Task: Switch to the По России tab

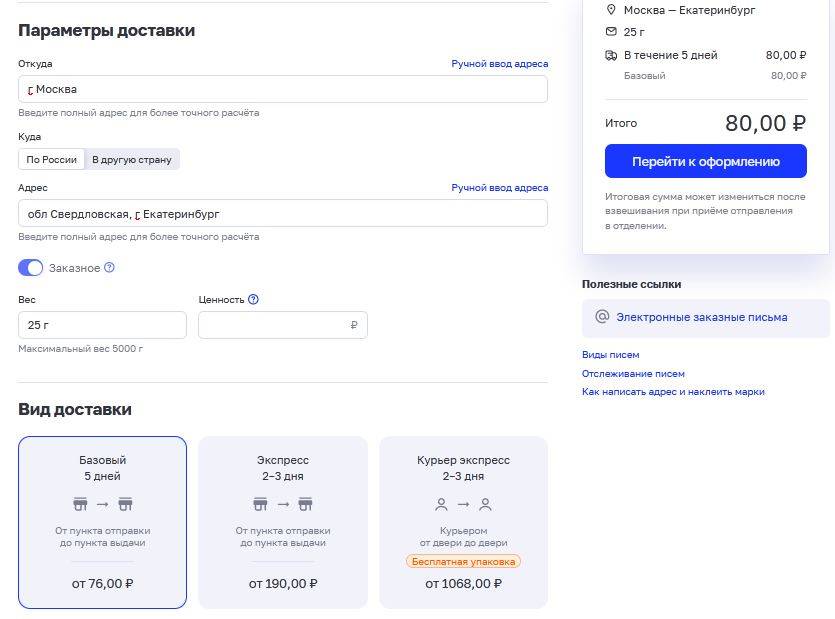Action: pyautogui.click(x=52, y=159)
